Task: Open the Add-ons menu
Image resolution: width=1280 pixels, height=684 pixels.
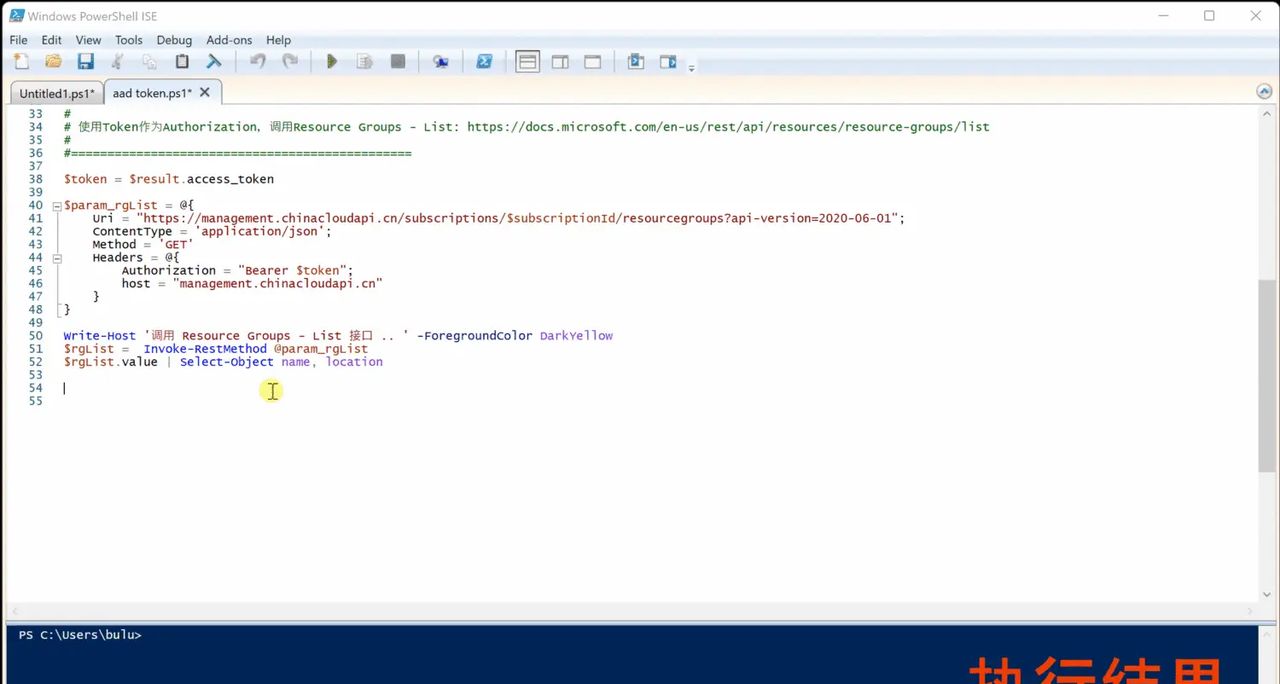Action: pos(229,40)
